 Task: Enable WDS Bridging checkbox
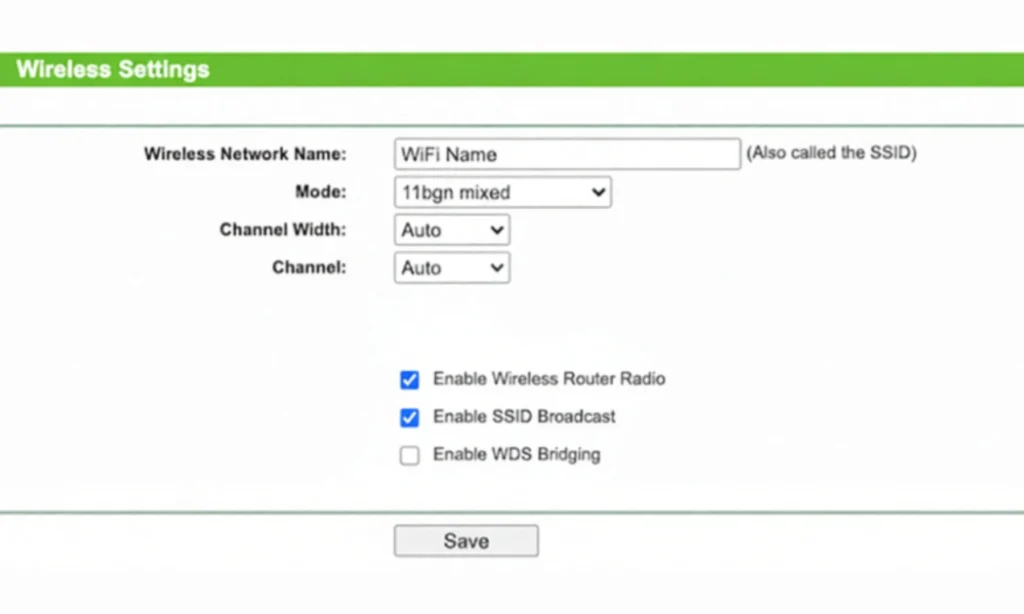(x=409, y=455)
